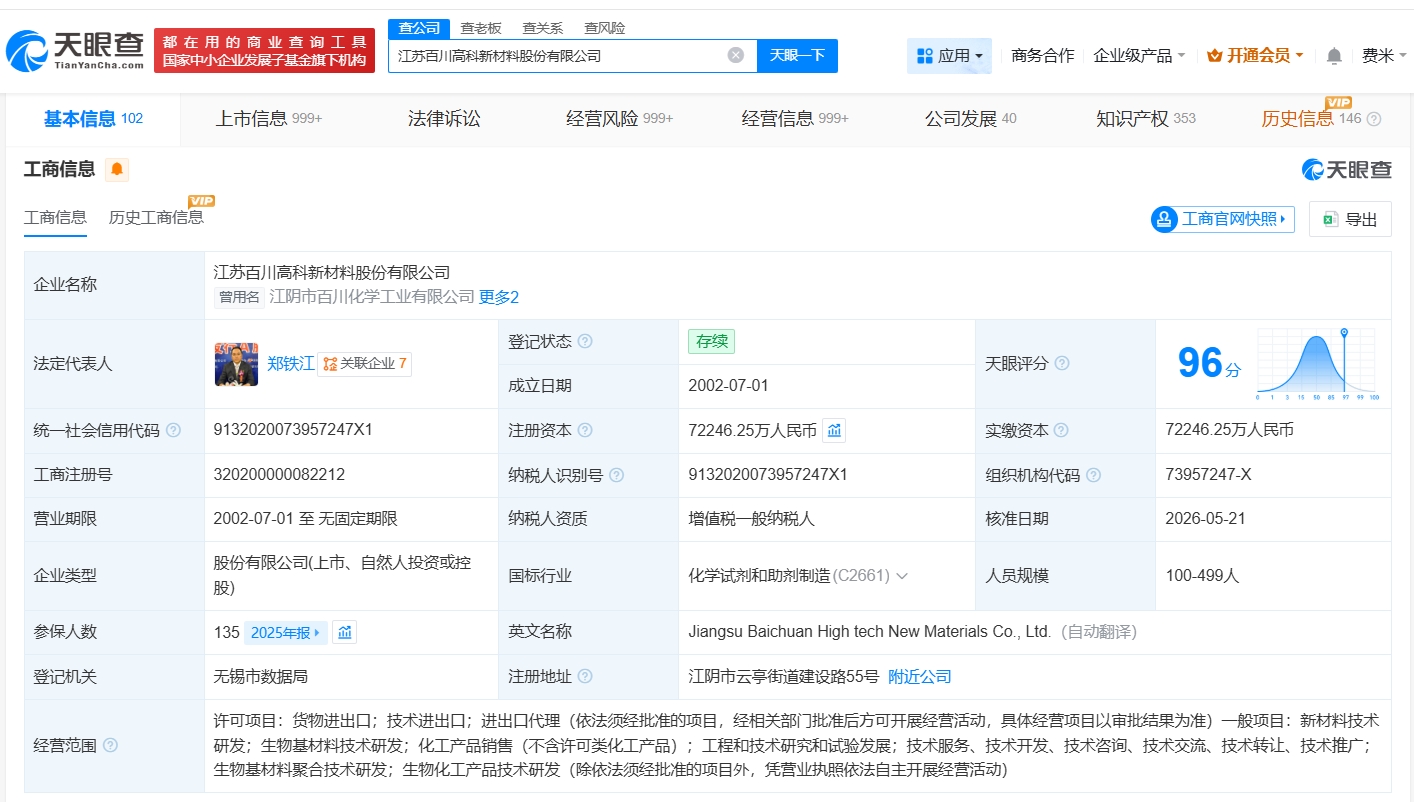
Task: Click help icon beside 统一社会信用代码
Action: click(173, 431)
